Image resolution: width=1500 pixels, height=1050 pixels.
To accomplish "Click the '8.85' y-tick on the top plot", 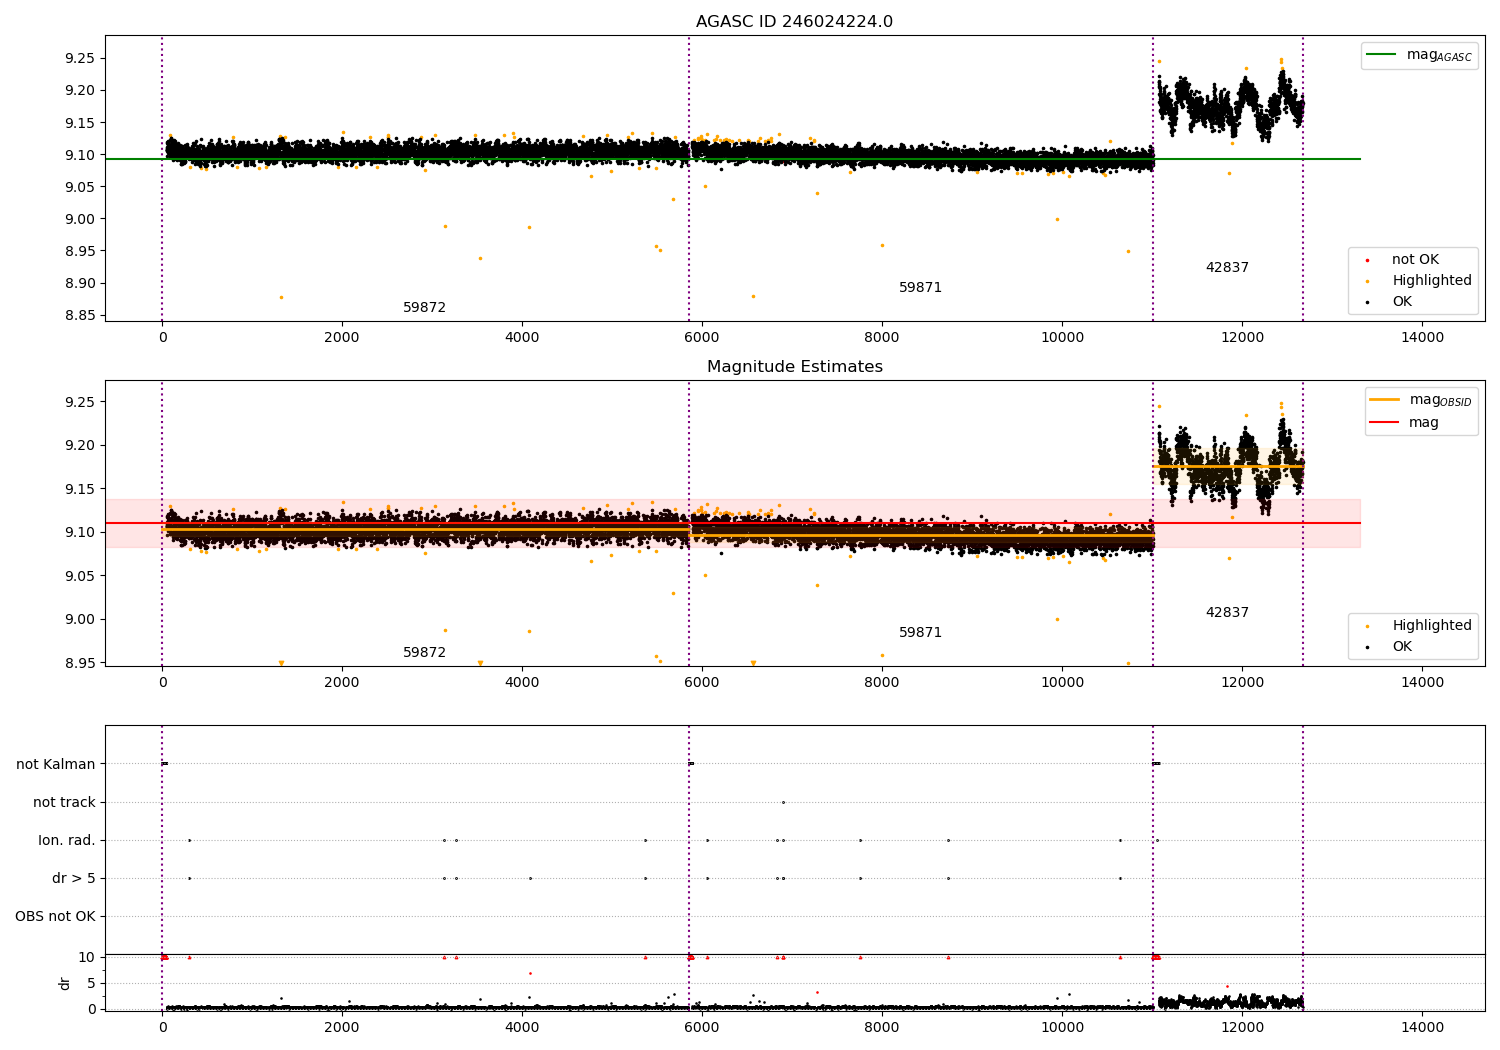I will pos(80,316).
